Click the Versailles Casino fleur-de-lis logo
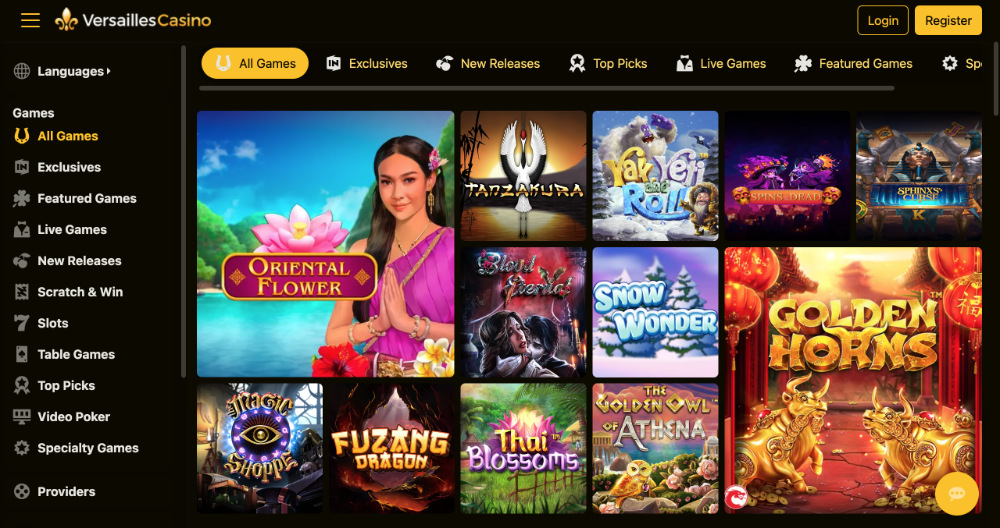 [x=66, y=20]
